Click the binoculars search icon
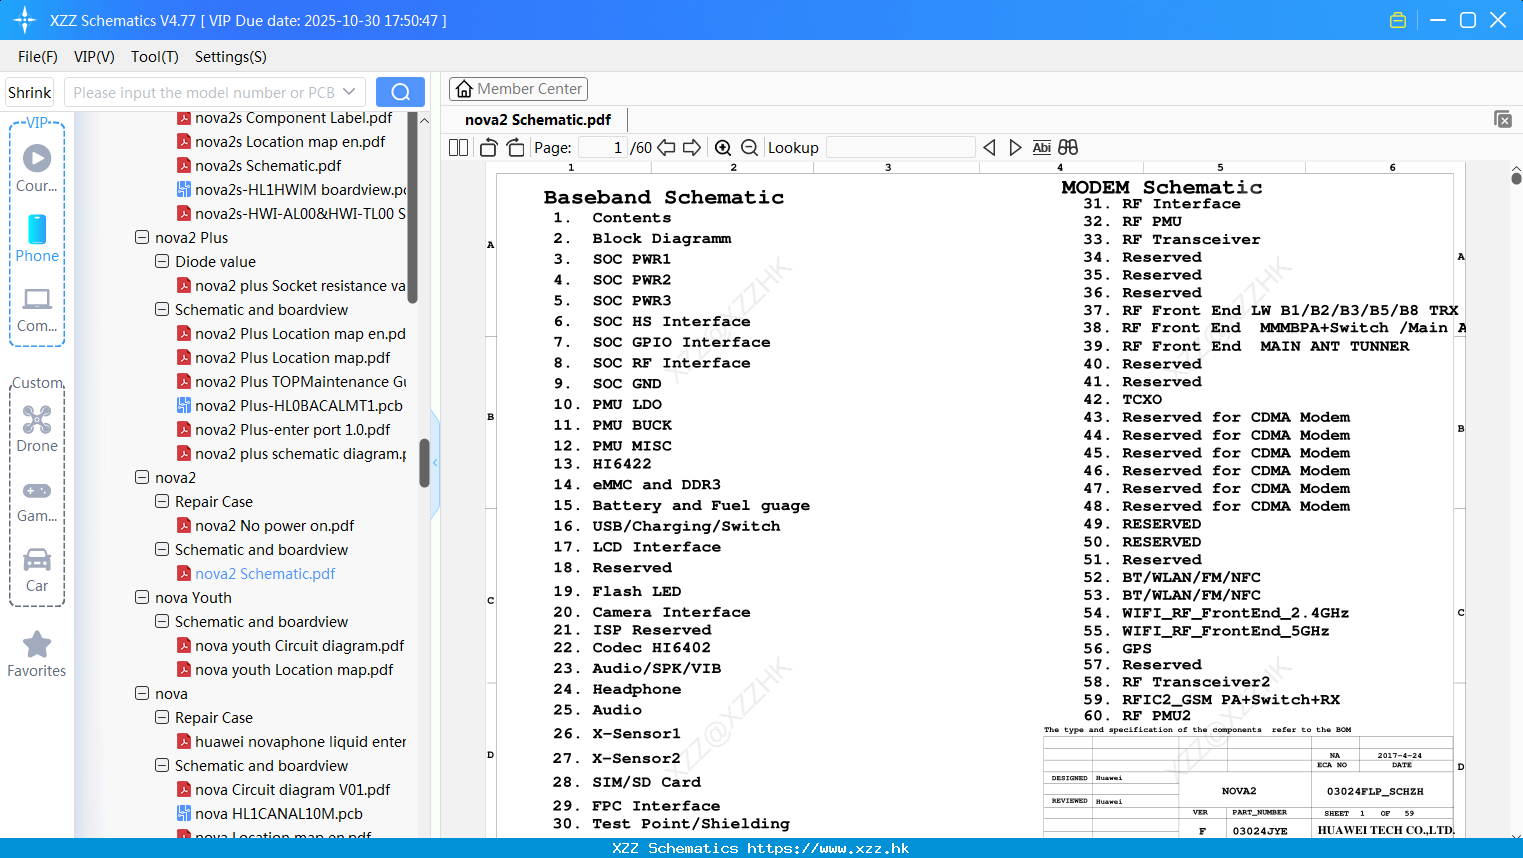The width and height of the screenshot is (1523, 858). pyautogui.click(x=1068, y=148)
